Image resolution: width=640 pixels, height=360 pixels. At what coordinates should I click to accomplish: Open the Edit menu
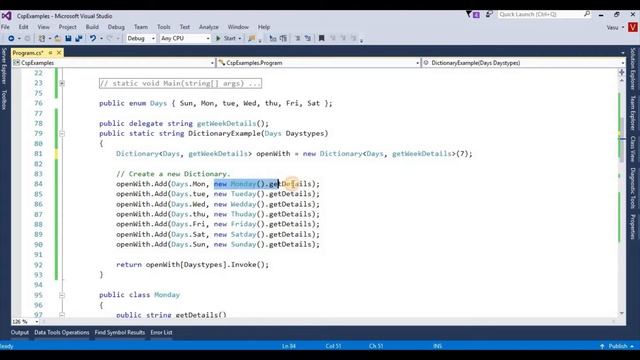(24, 27)
